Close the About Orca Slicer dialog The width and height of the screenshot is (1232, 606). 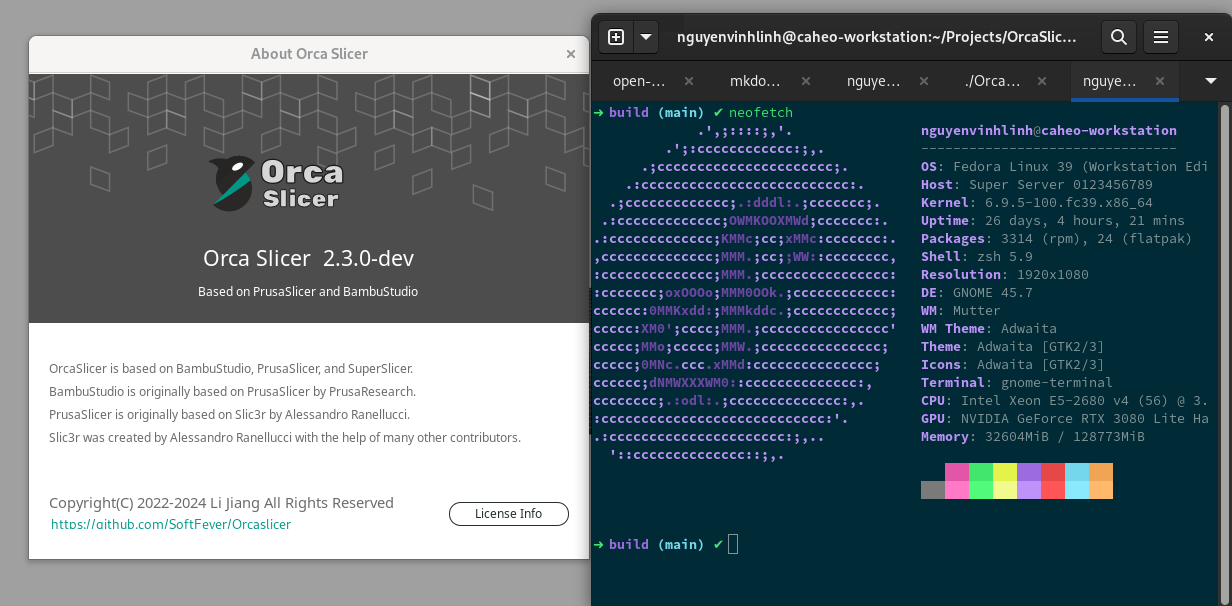(571, 54)
